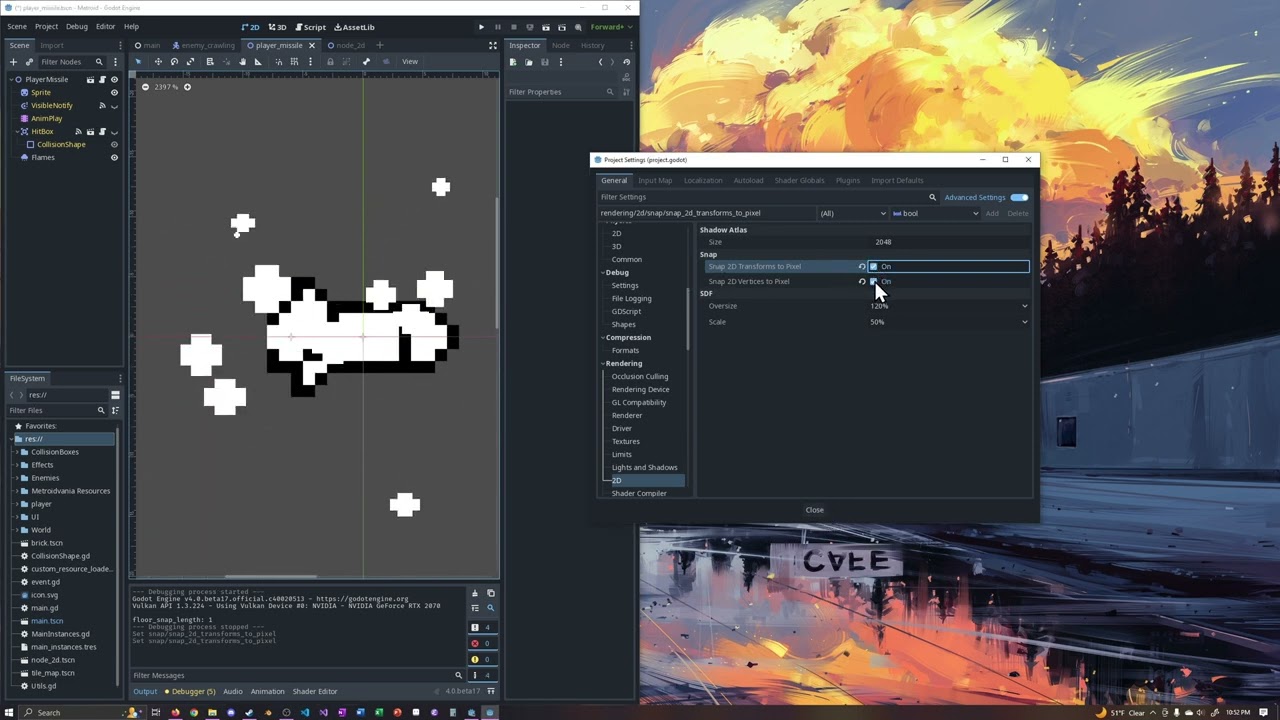Collapse the Rendering settings category
This screenshot has height=720, width=1280.
point(603,364)
